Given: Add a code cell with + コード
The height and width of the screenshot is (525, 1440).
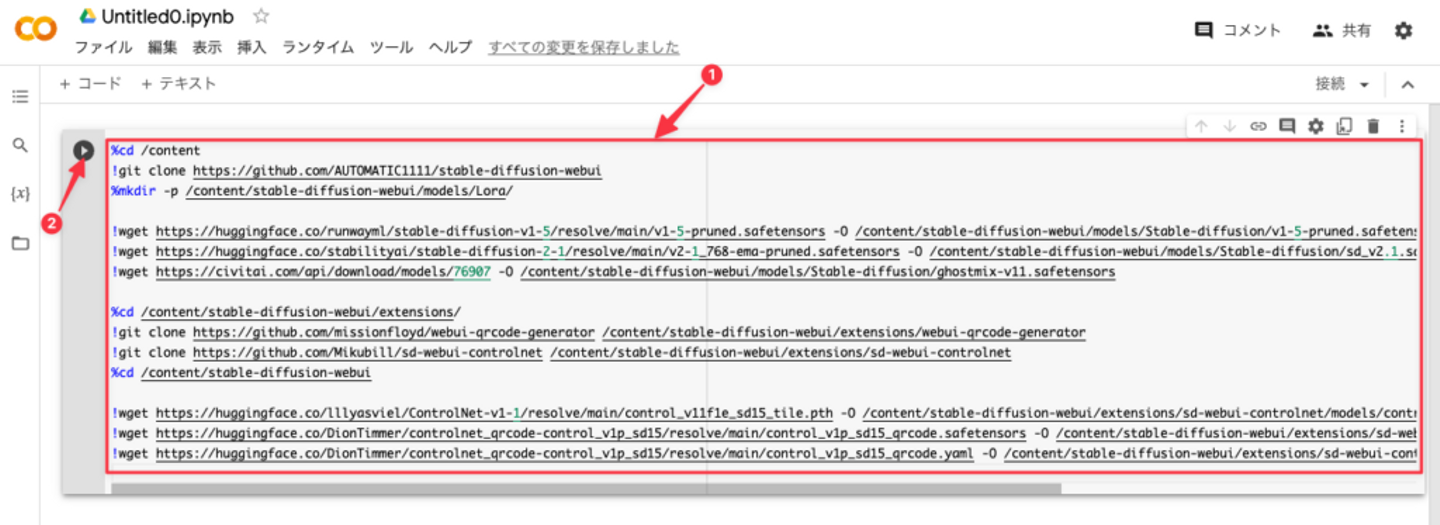Looking at the screenshot, I should 90,84.
